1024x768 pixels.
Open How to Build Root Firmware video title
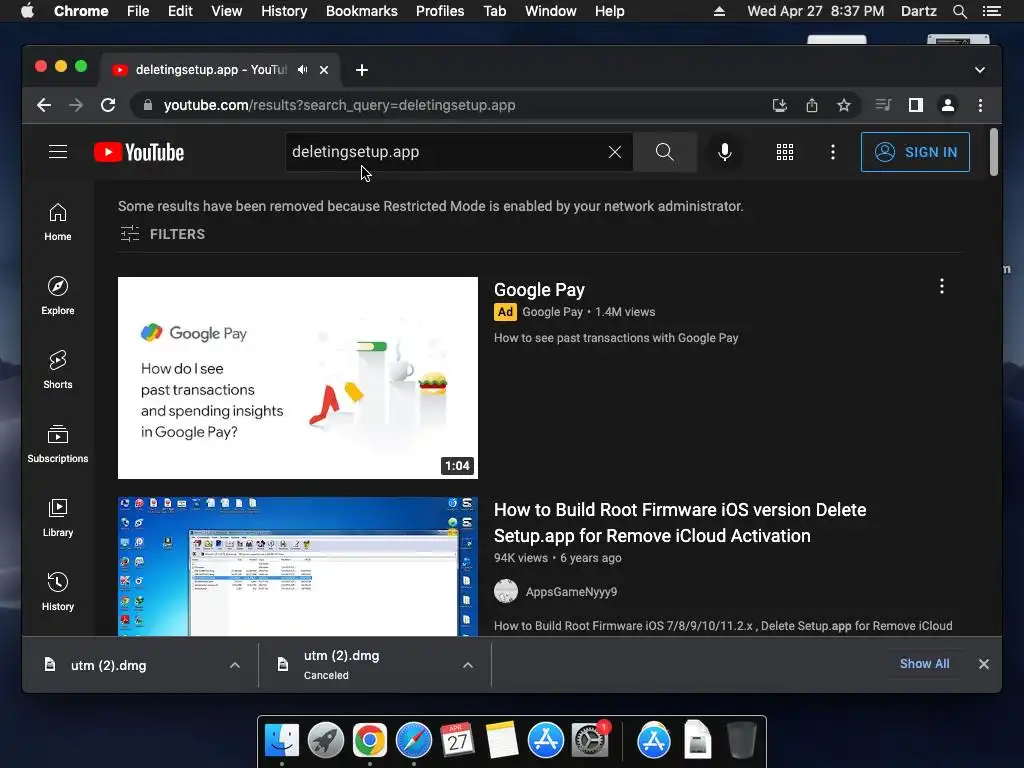(x=680, y=522)
